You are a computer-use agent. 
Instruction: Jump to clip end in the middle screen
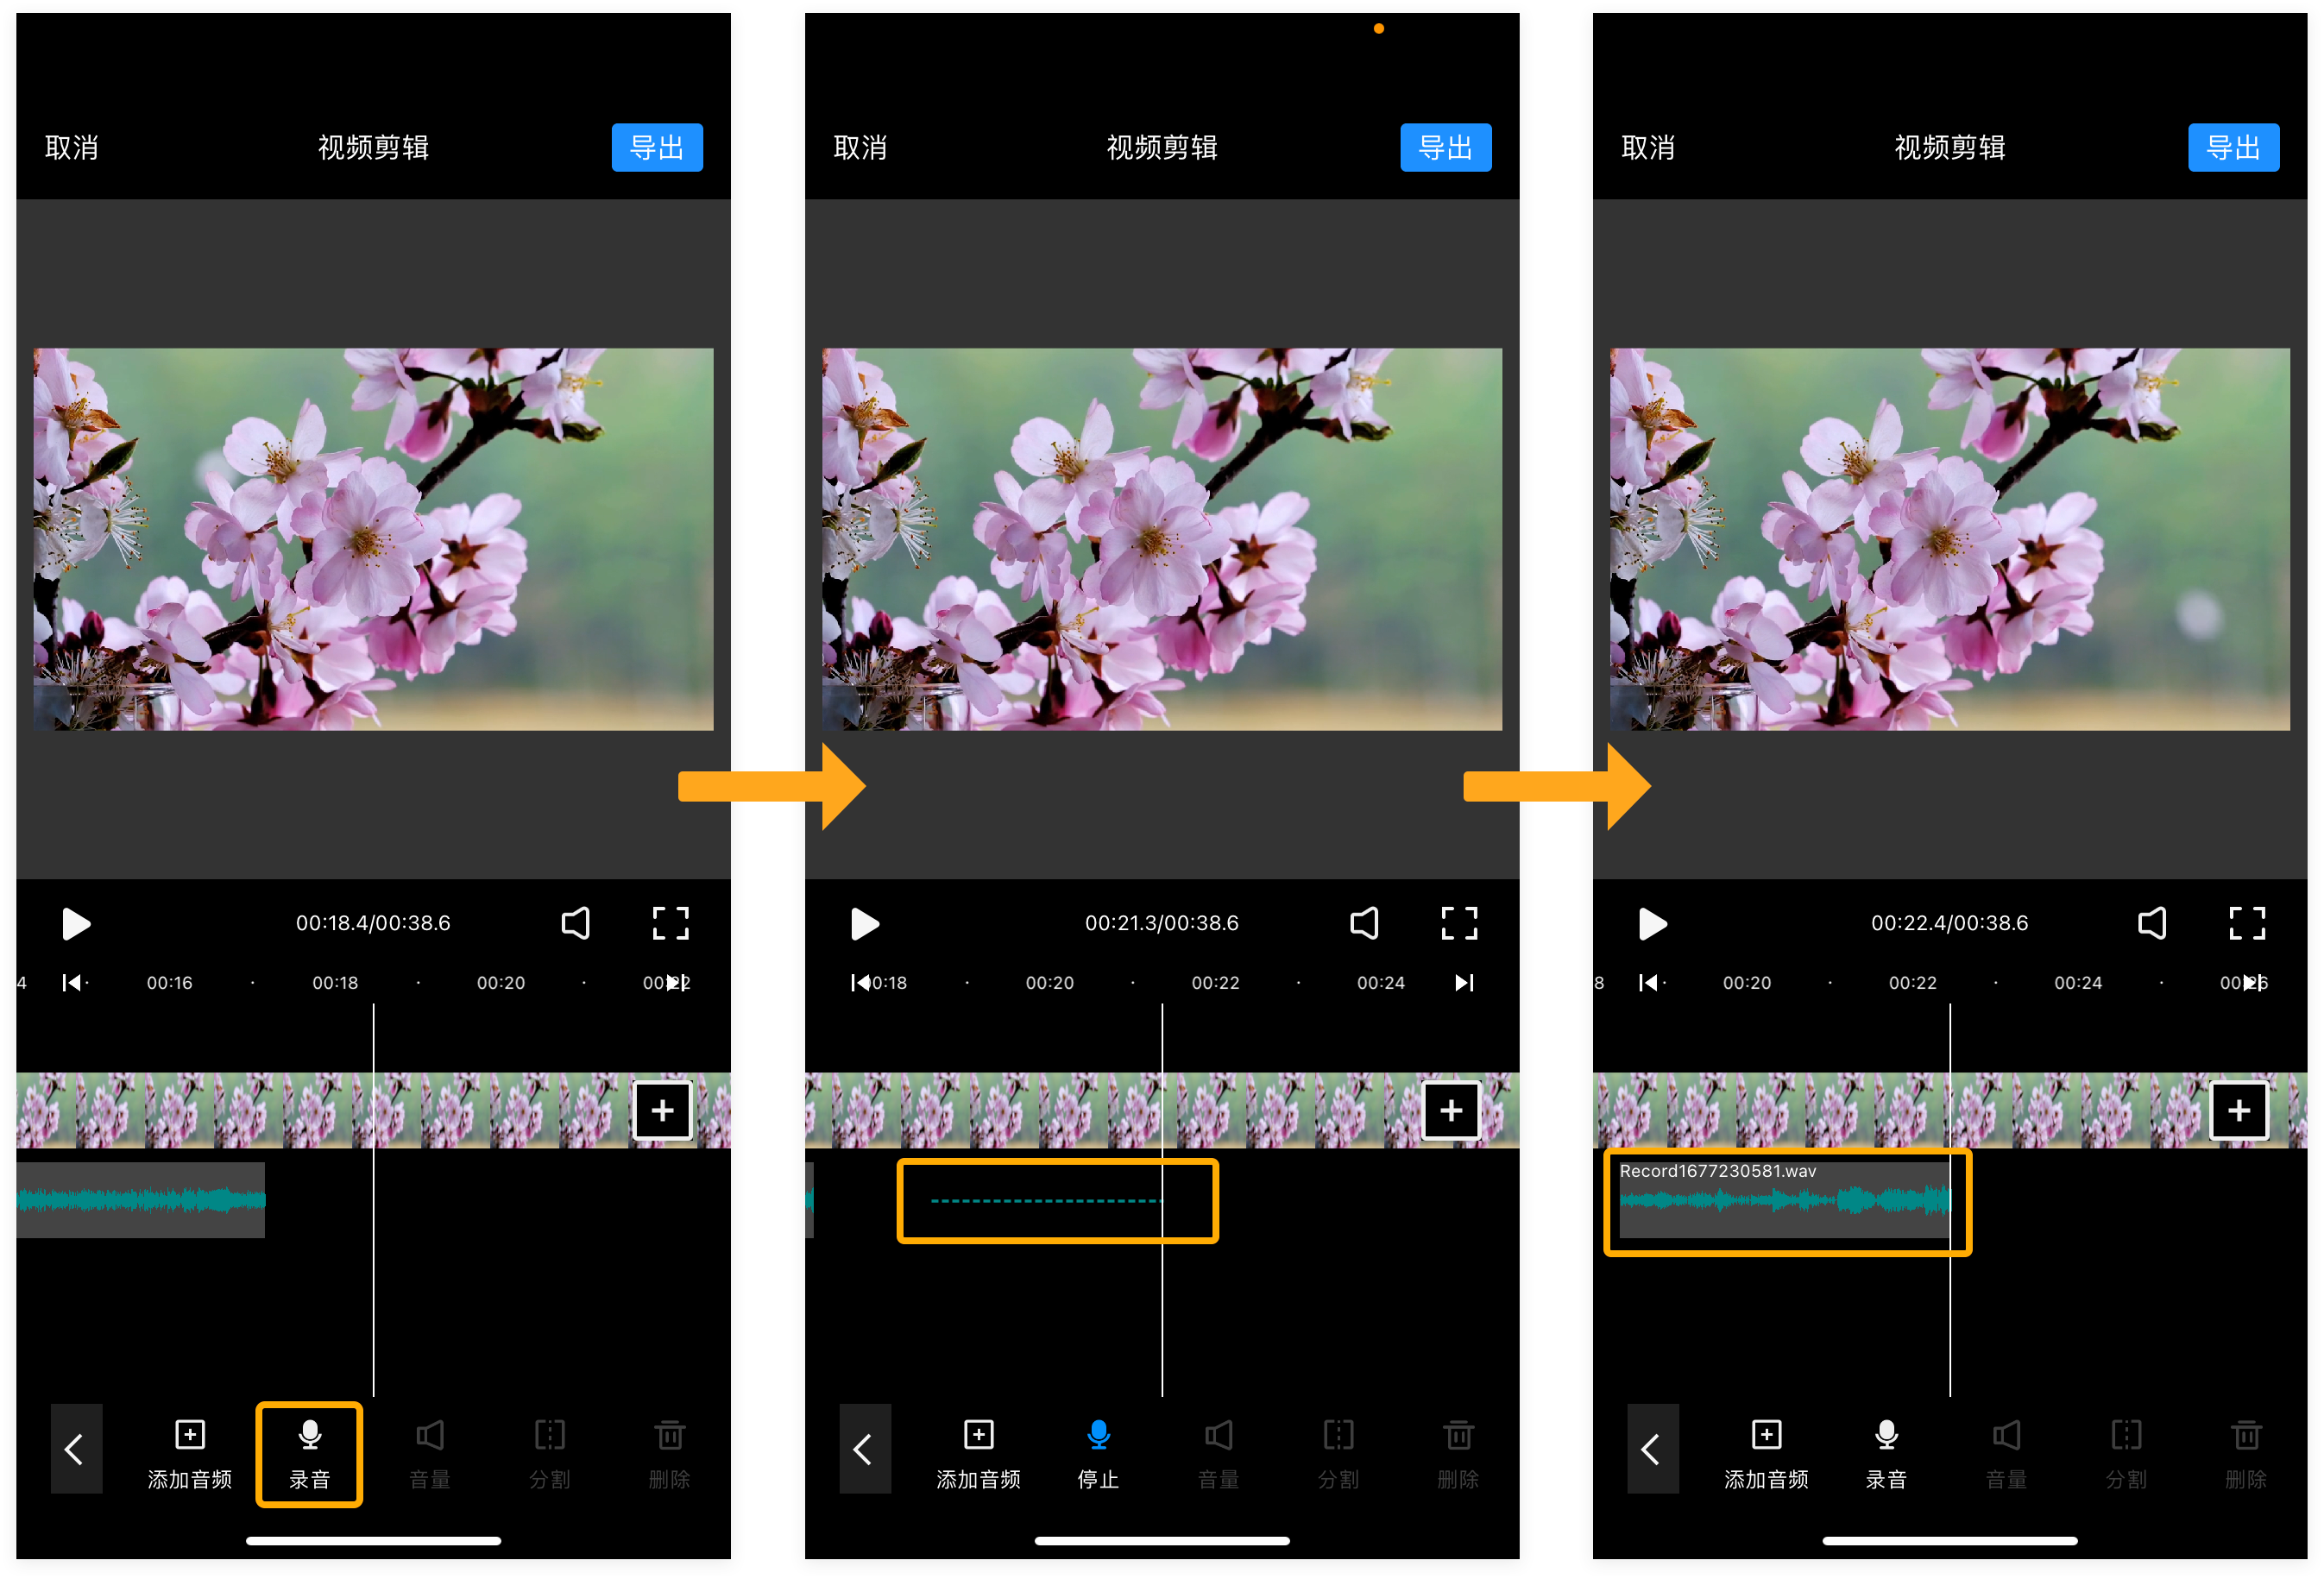pos(1464,983)
